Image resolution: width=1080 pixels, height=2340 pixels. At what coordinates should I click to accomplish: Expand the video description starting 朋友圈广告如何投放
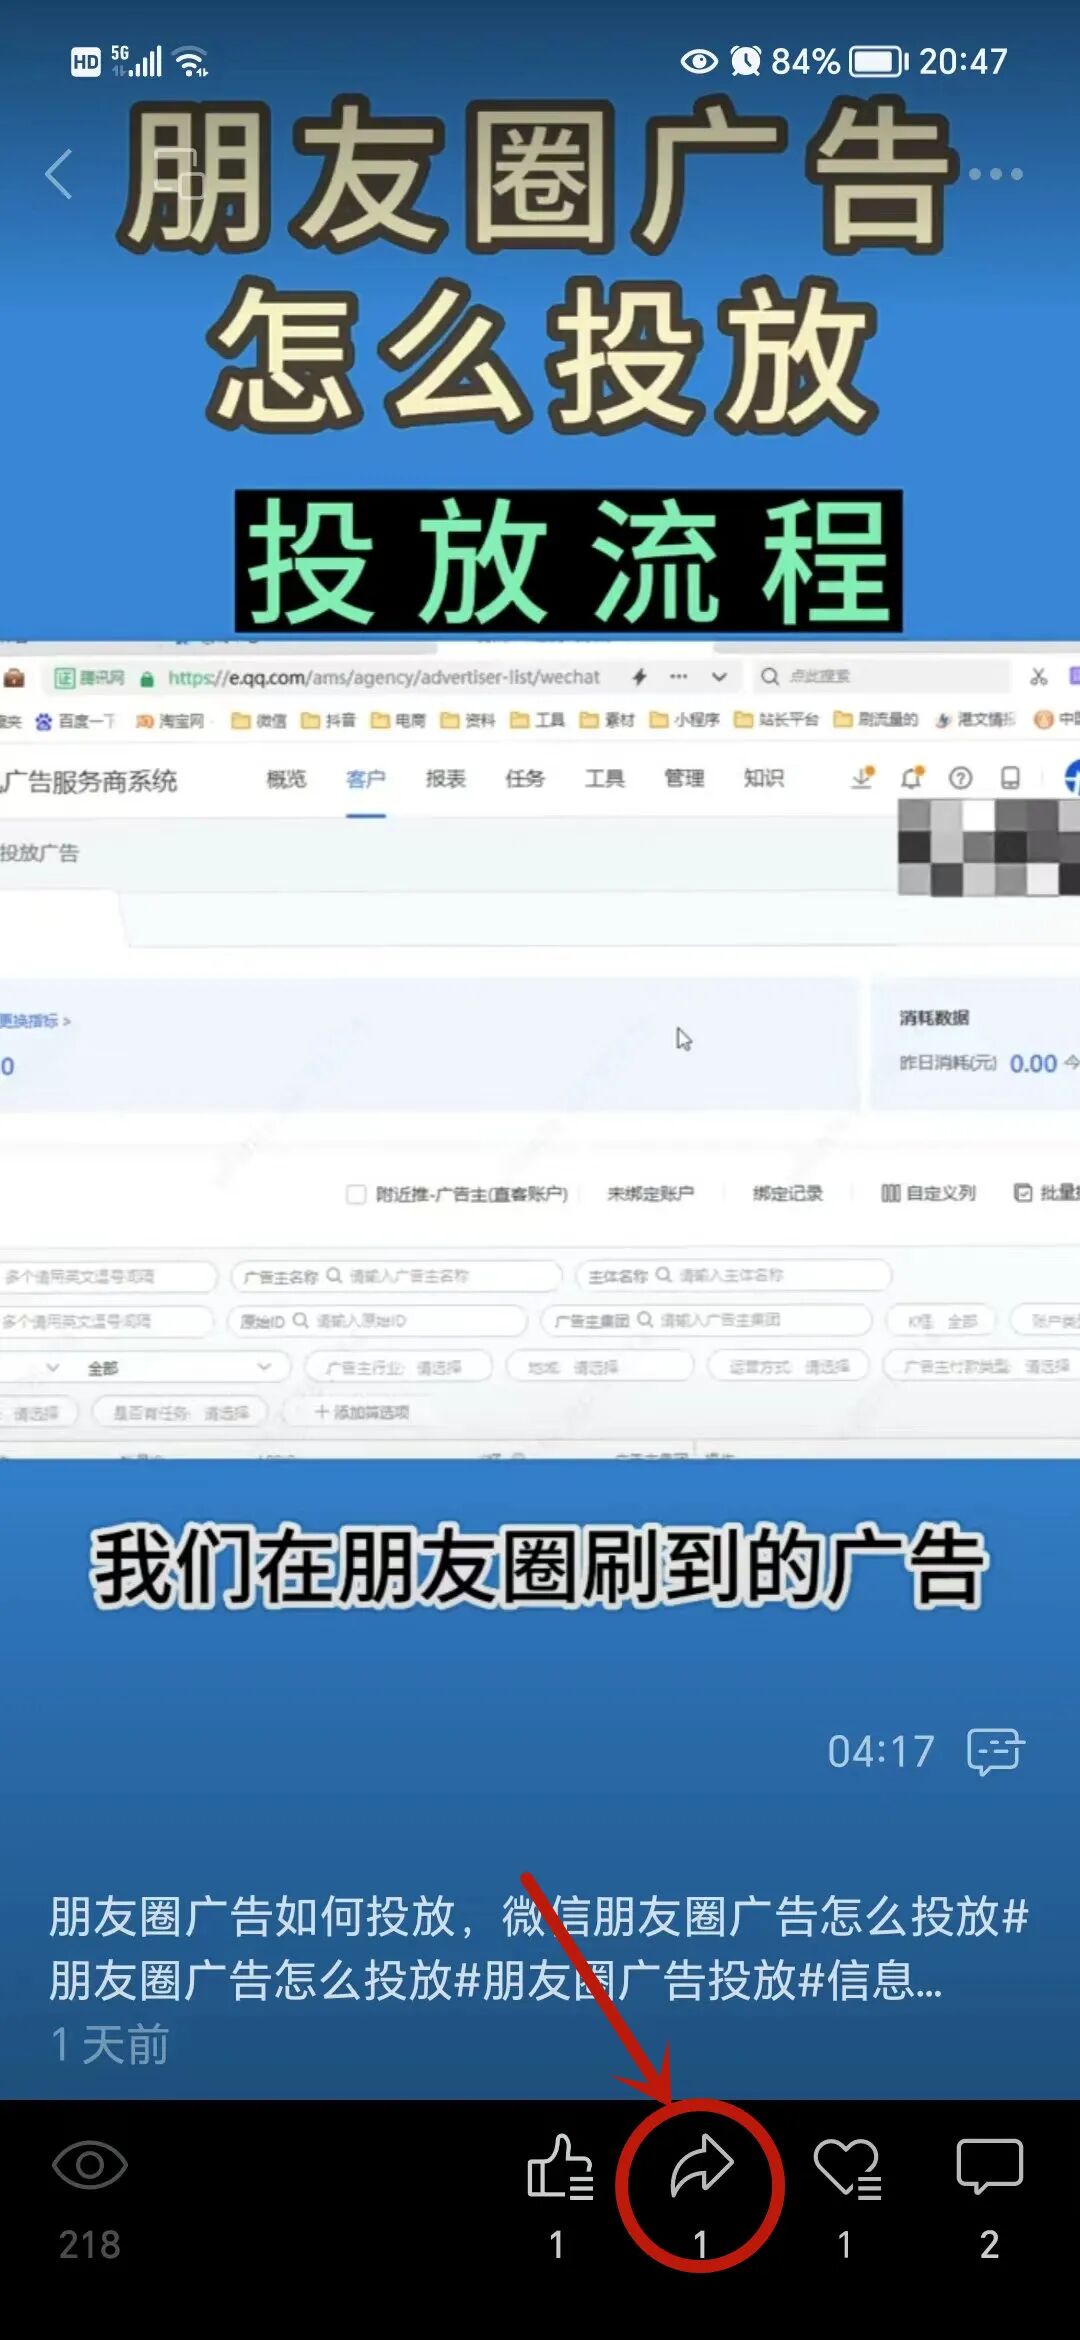[540, 1948]
